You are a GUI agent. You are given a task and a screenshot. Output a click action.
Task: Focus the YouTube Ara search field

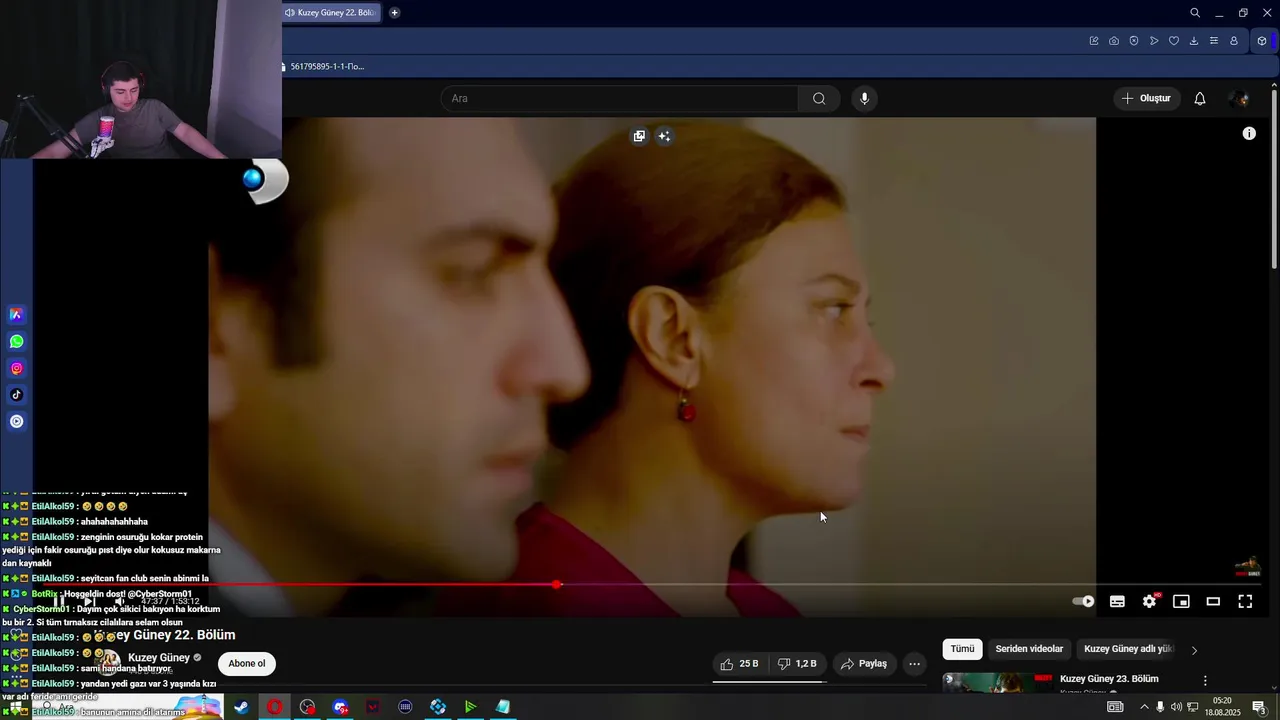(x=620, y=98)
